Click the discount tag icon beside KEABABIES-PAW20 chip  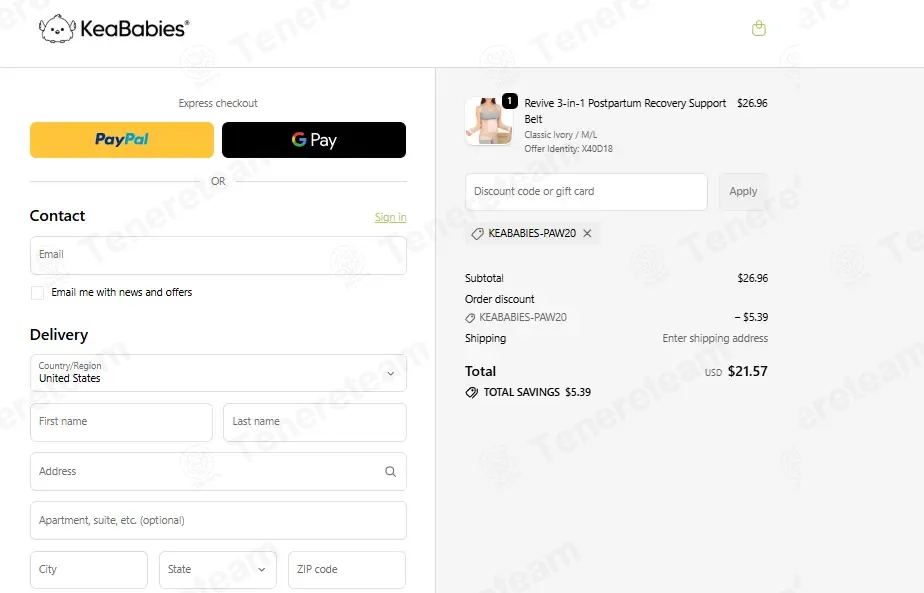click(477, 234)
